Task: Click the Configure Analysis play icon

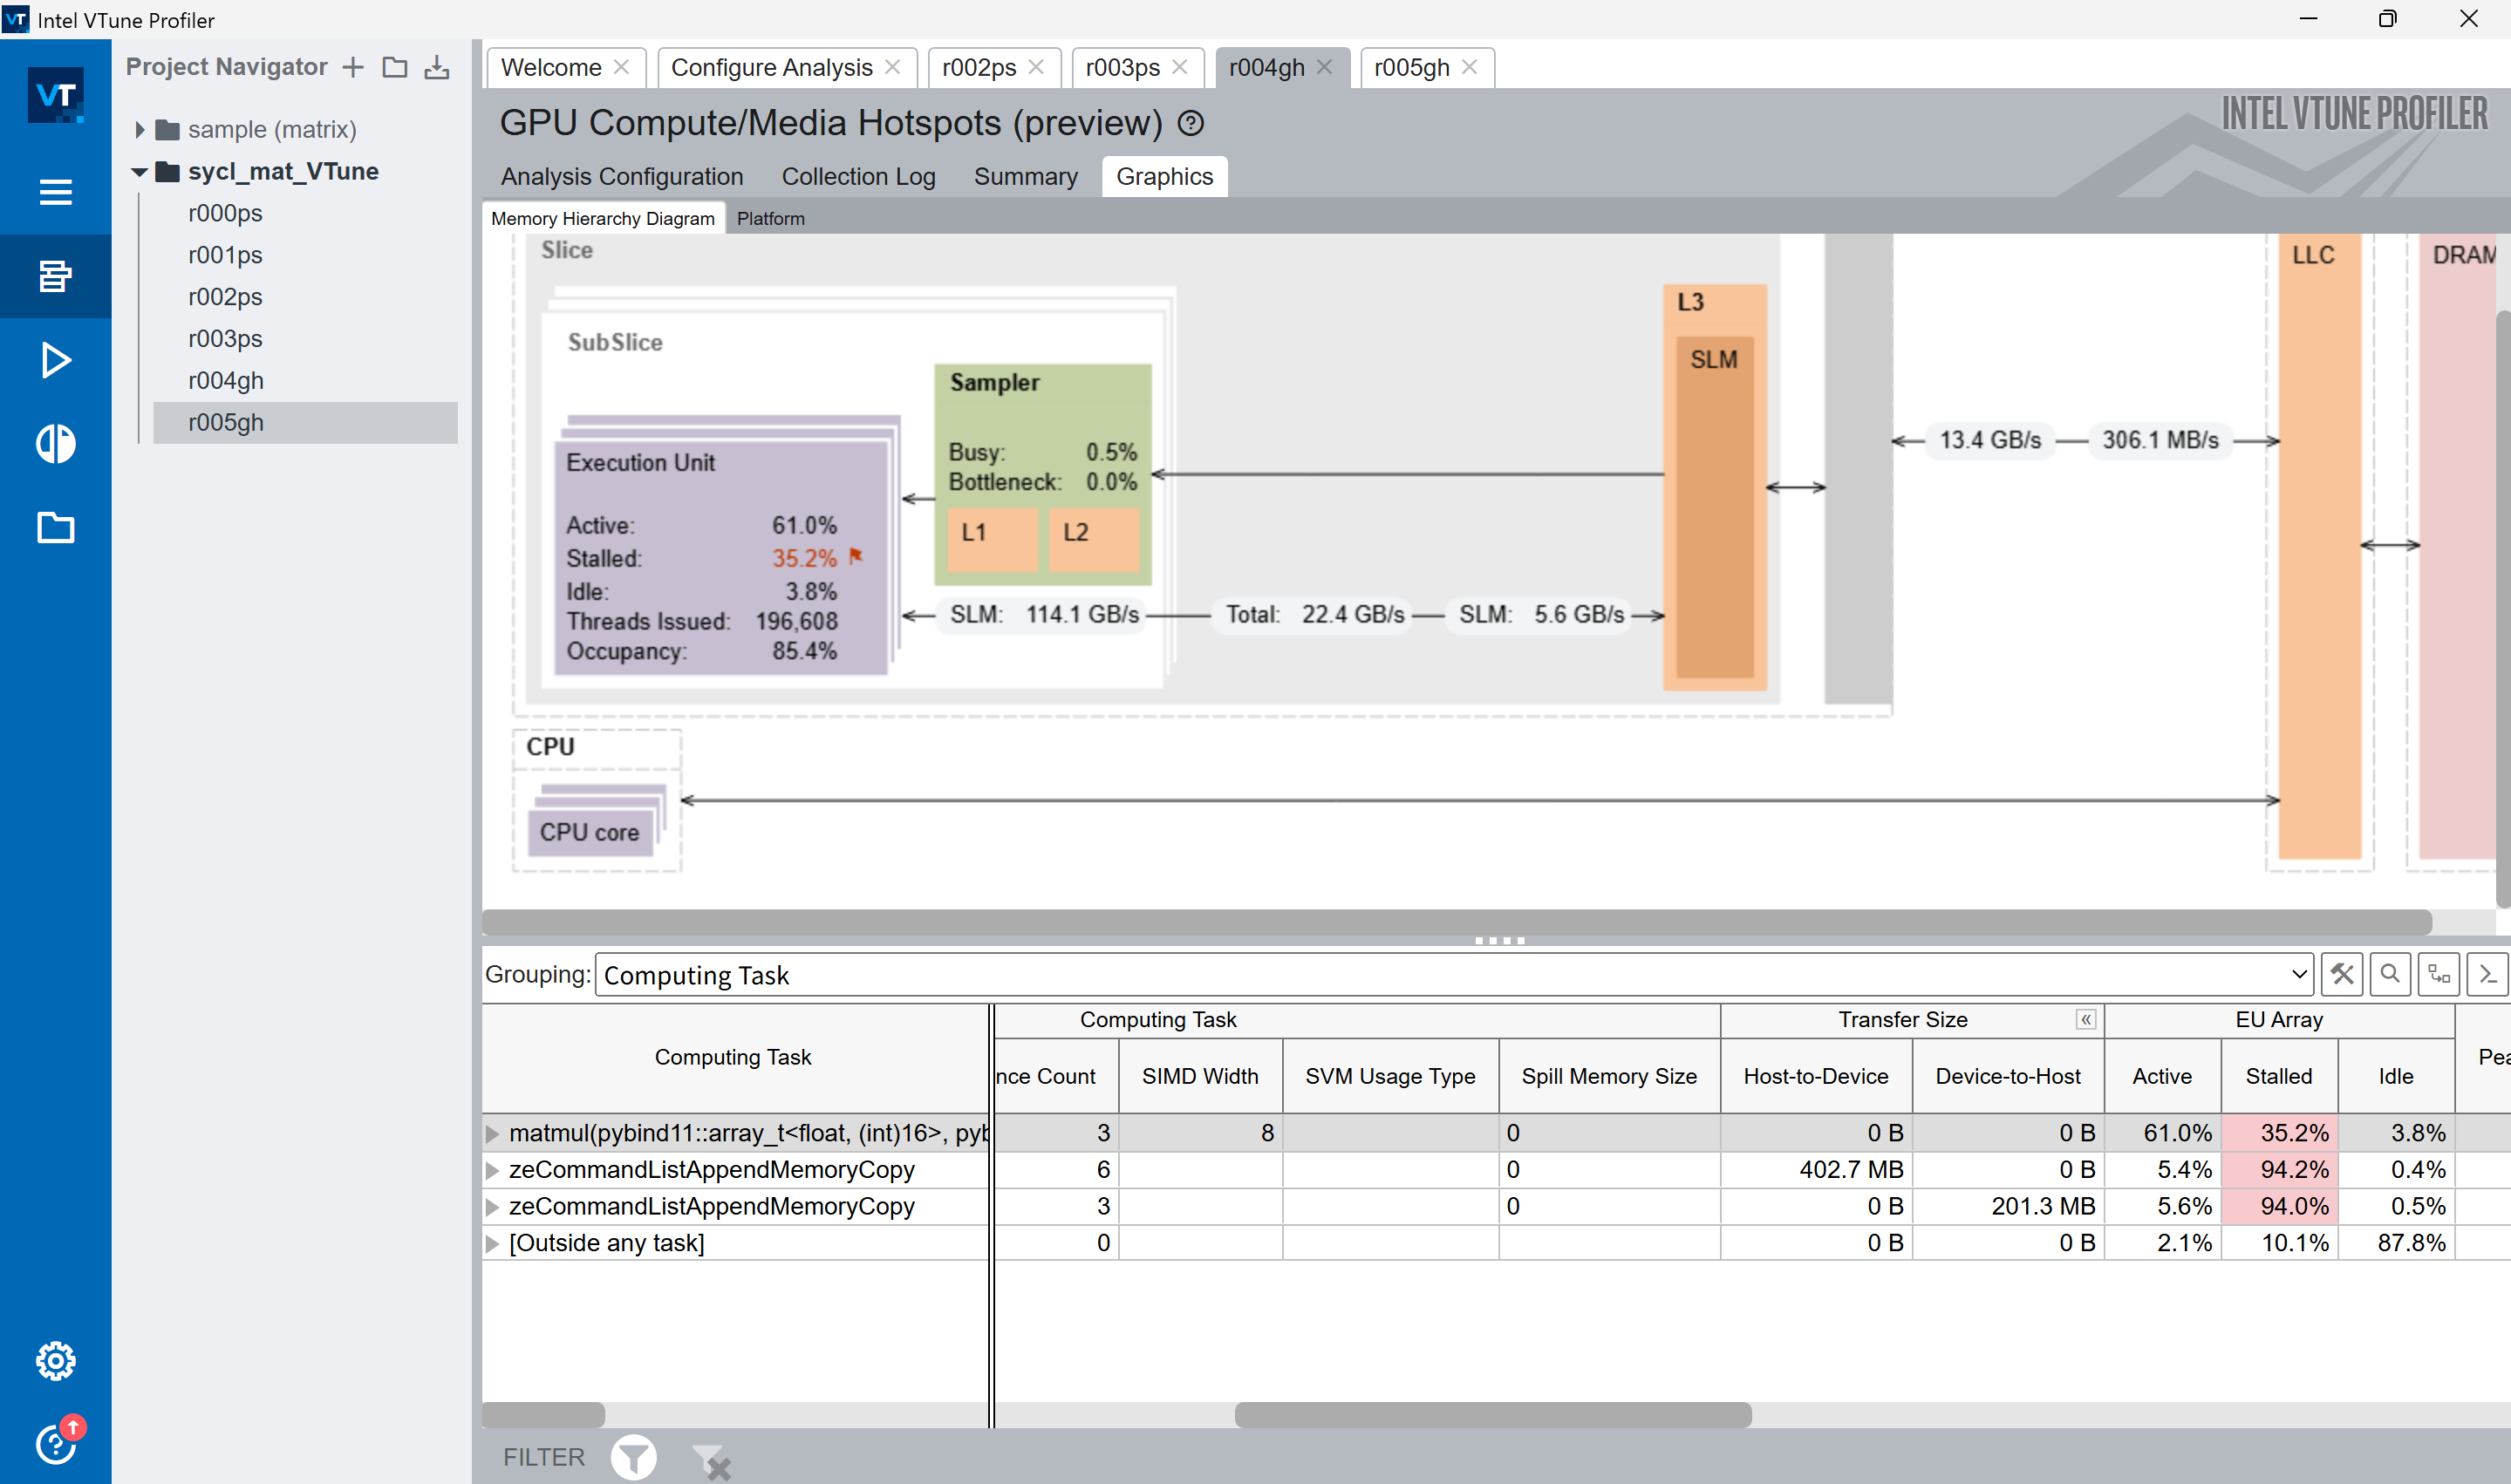Action: pyautogui.click(x=55, y=360)
